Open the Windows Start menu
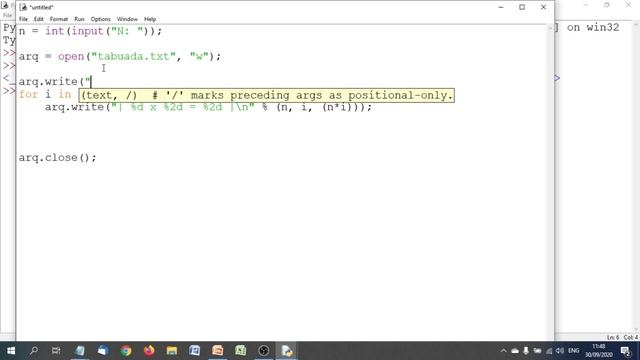The height and width of the screenshot is (360, 640). [x=11, y=351]
